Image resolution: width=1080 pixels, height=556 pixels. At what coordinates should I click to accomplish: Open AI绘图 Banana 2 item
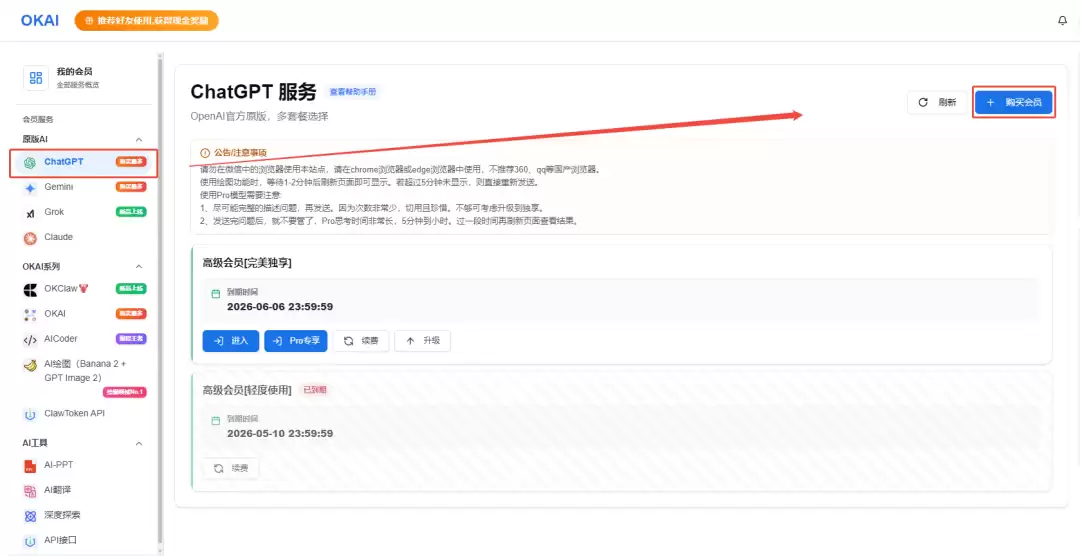[83, 376]
